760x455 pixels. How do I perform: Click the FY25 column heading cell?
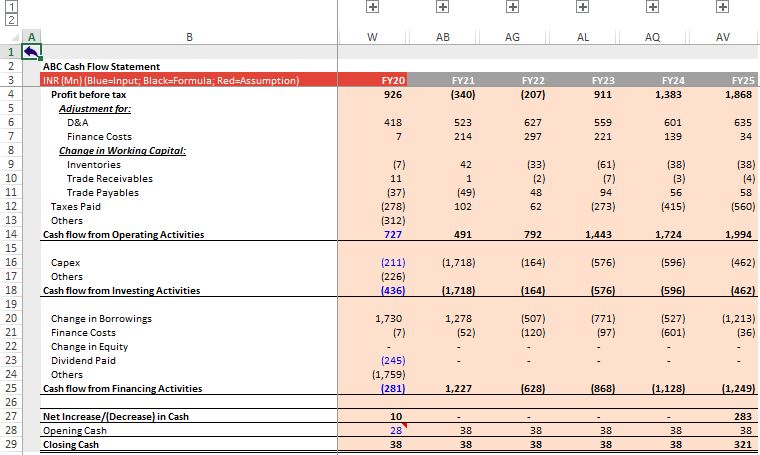click(x=724, y=80)
